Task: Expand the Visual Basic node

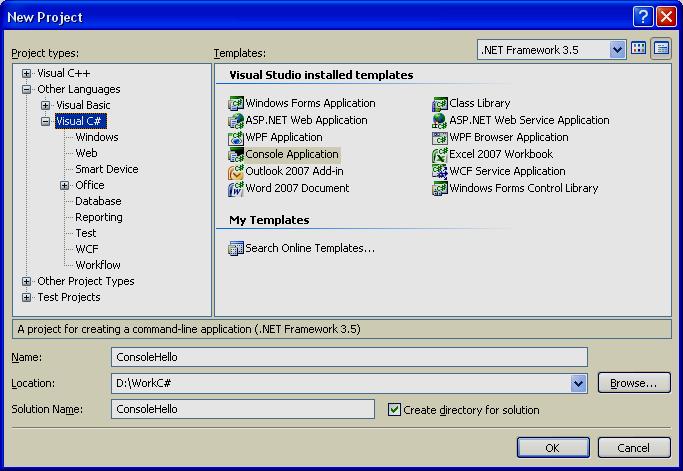Action: [45, 105]
